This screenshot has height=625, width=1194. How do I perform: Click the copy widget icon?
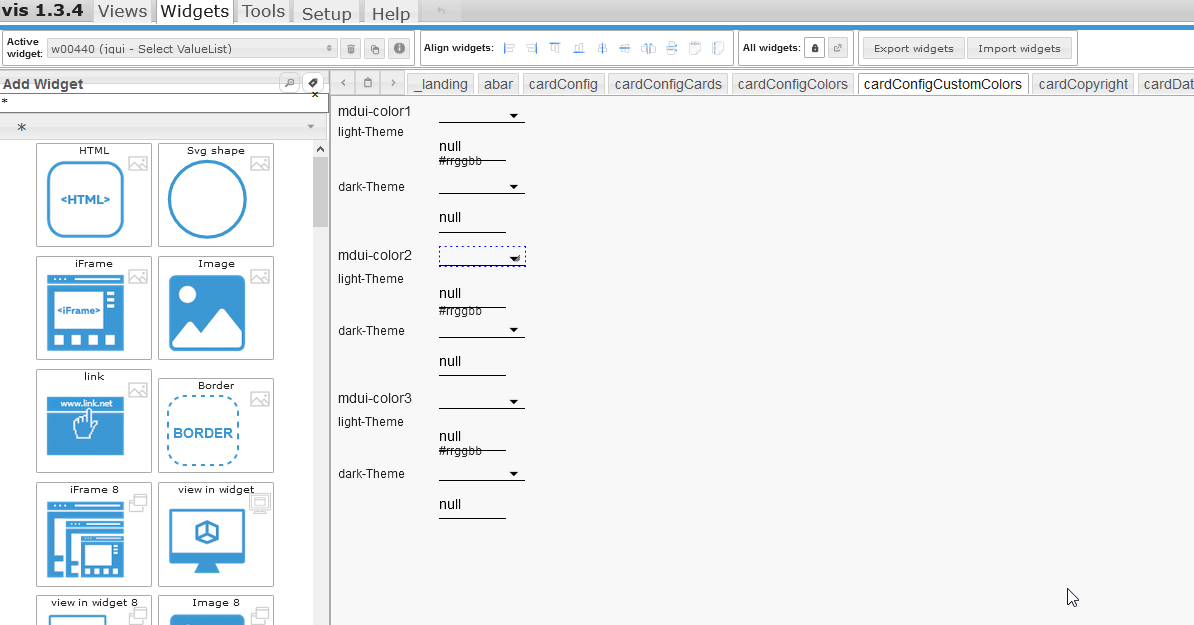pyautogui.click(x=375, y=48)
